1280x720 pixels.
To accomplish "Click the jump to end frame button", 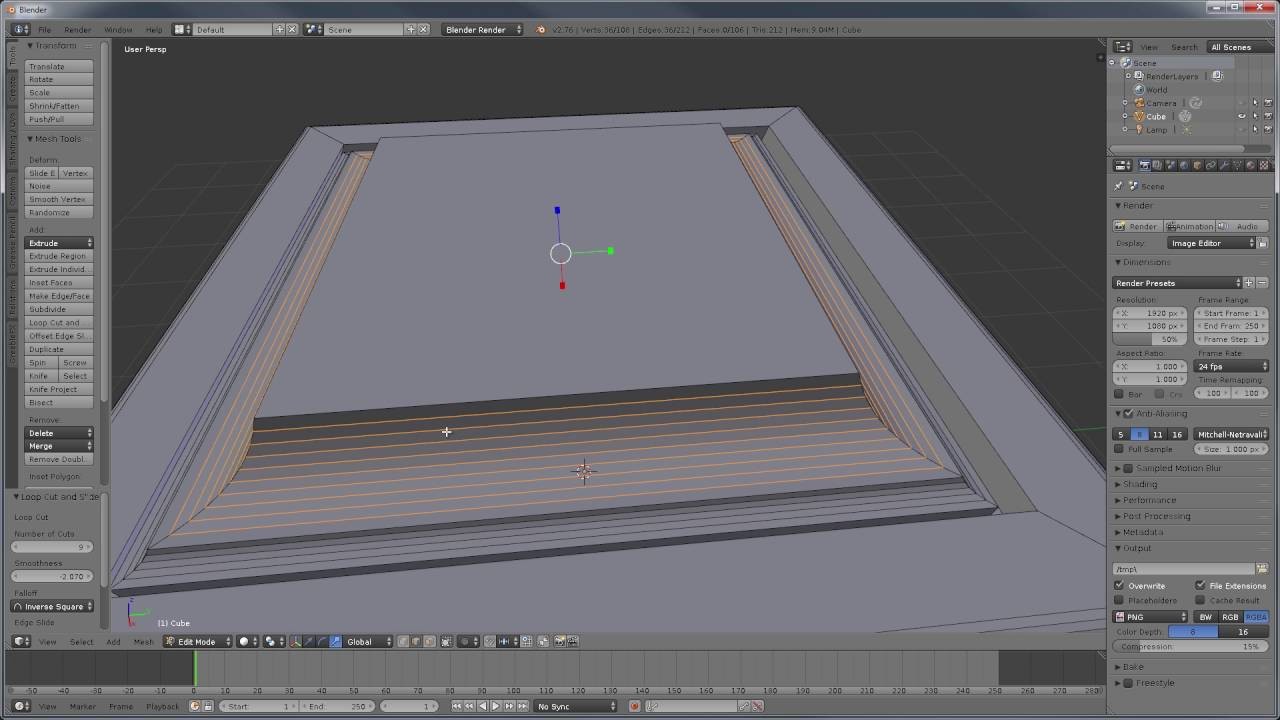I will [522, 706].
